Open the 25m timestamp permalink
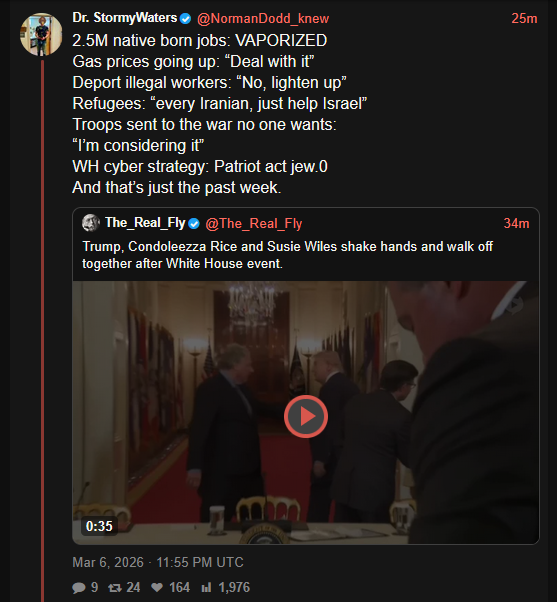557x602 pixels. point(524,18)
